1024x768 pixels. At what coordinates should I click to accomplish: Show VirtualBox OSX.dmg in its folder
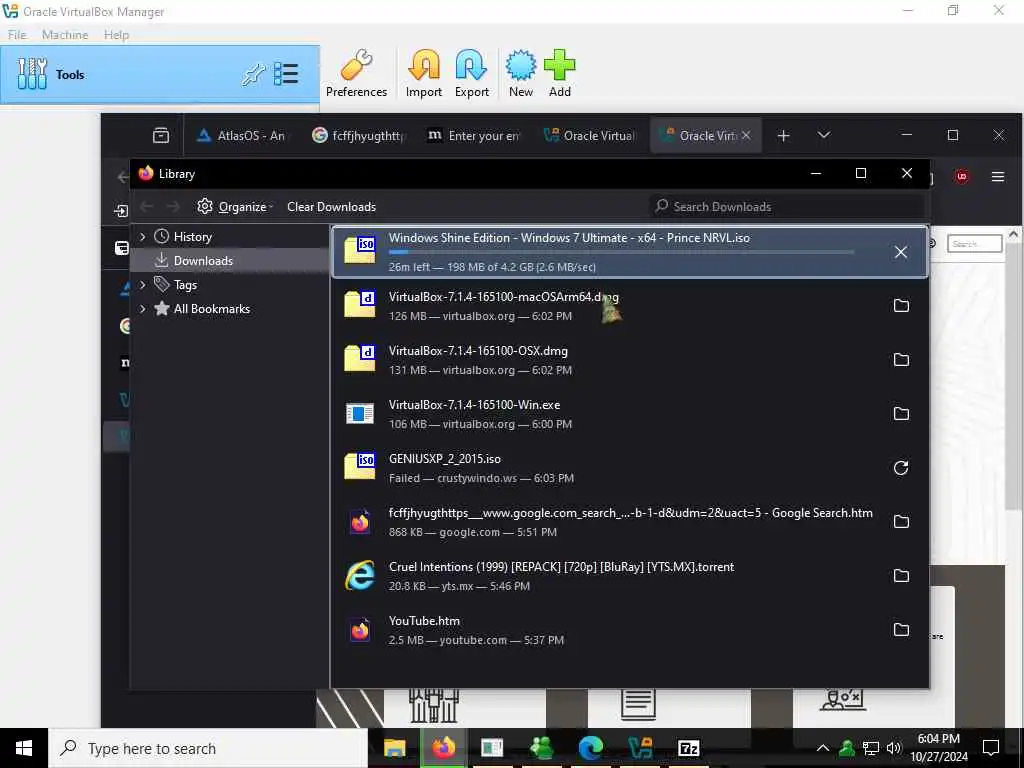pyautogui.click(x=901, y=360)
